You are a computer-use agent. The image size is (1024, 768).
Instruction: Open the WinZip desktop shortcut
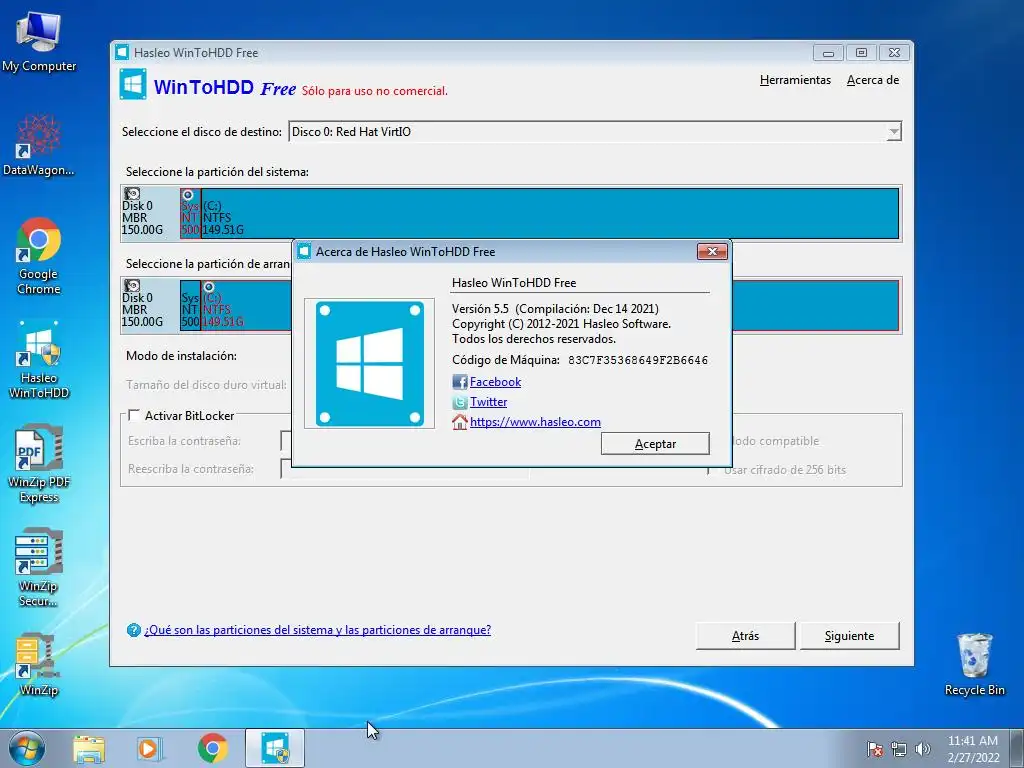(39, 664)
